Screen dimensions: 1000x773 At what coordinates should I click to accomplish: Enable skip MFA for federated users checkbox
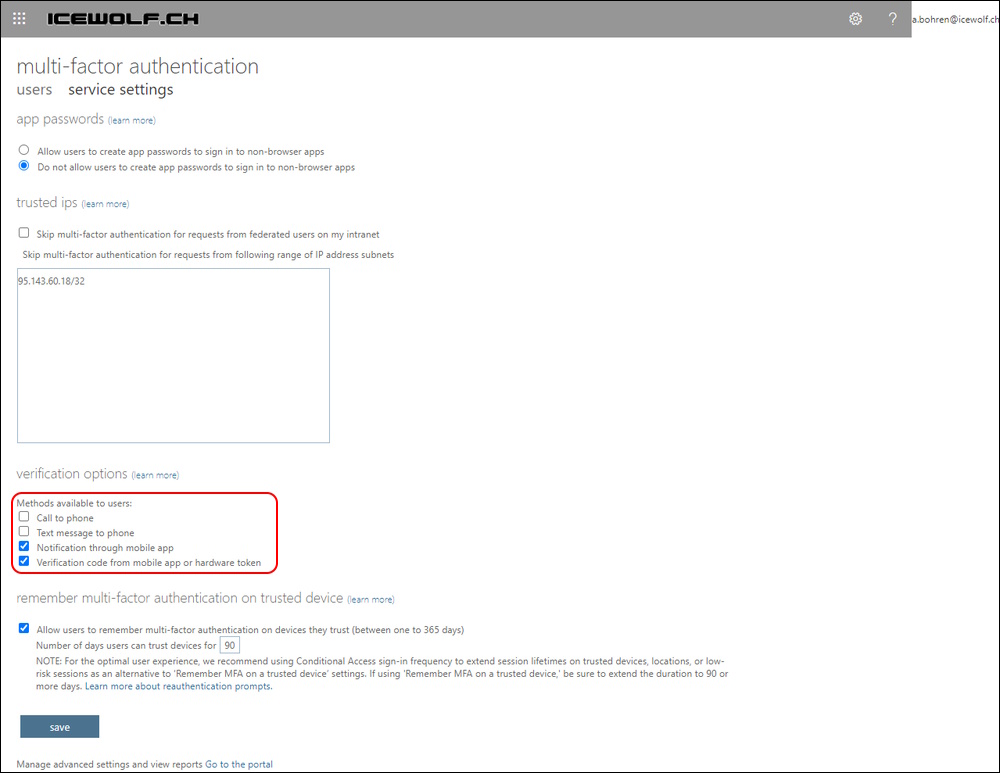(24, 233)
